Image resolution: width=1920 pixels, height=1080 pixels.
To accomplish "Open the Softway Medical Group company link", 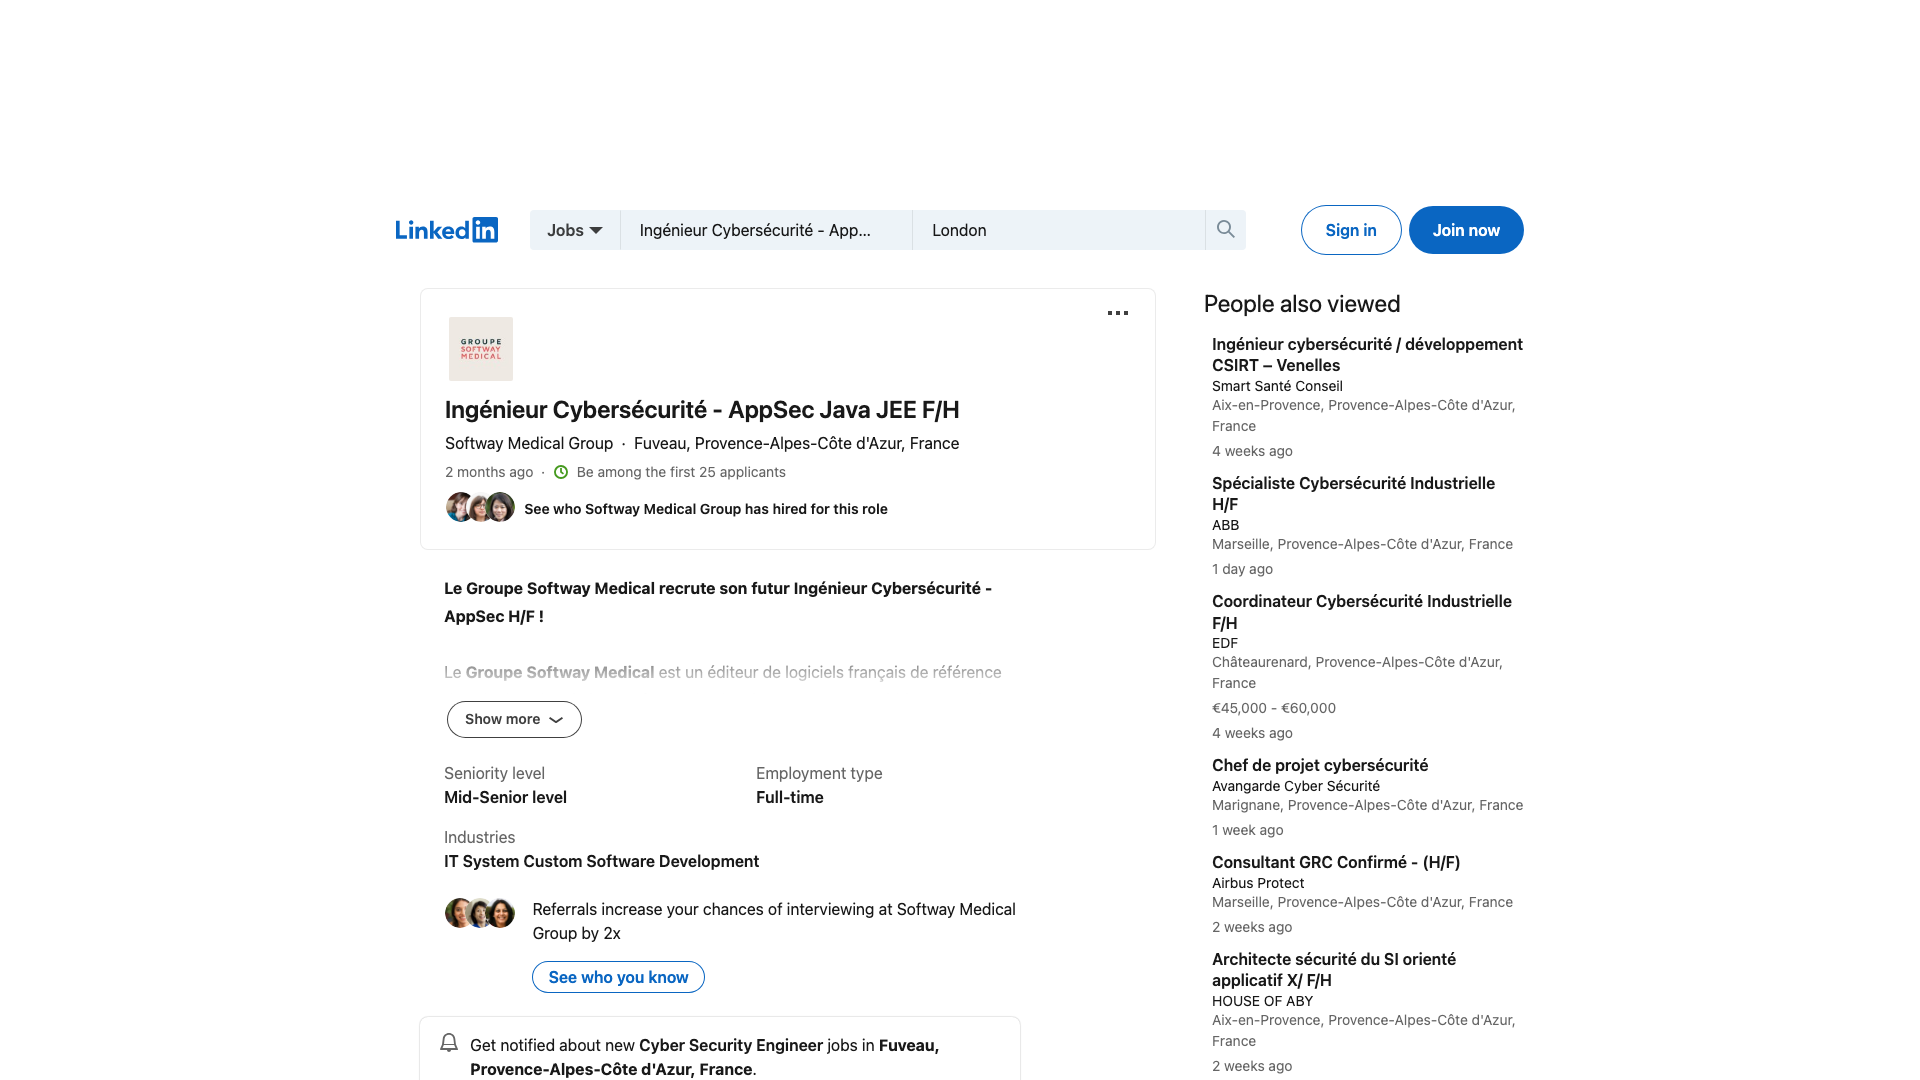I will [x=529, y=443].
